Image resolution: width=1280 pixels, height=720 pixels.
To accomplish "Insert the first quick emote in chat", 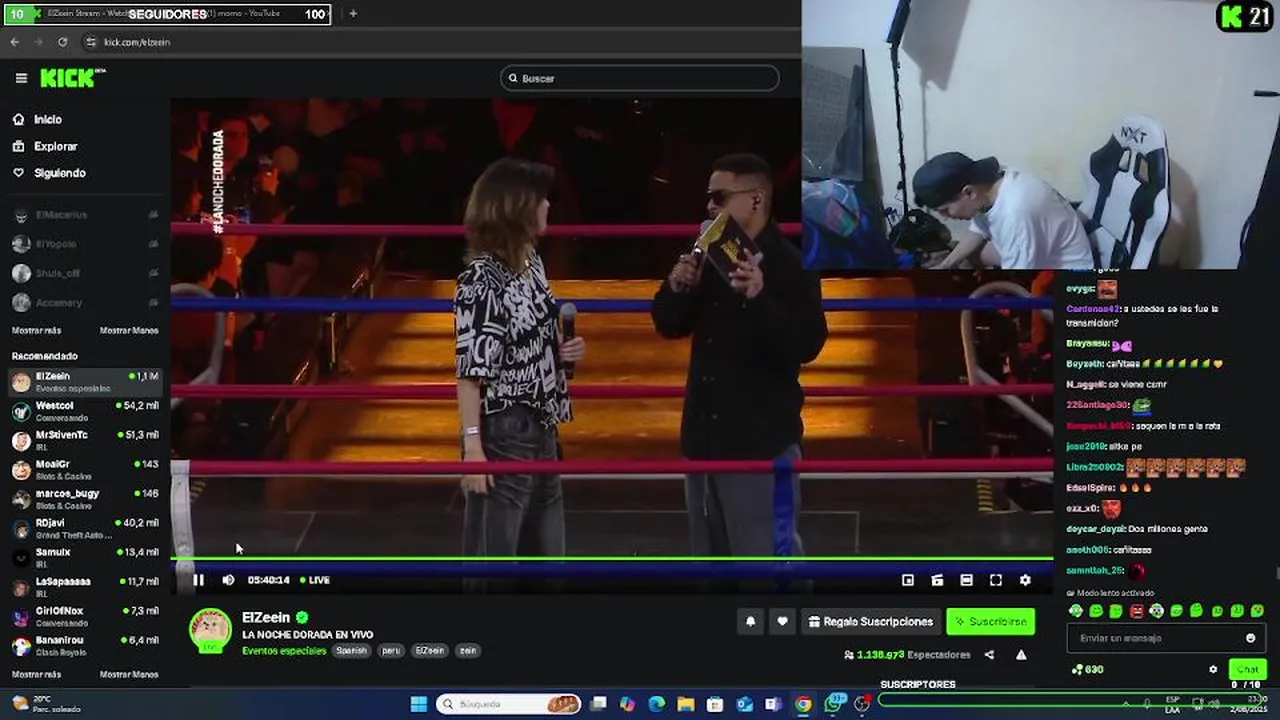I will tap(1076, 611).
